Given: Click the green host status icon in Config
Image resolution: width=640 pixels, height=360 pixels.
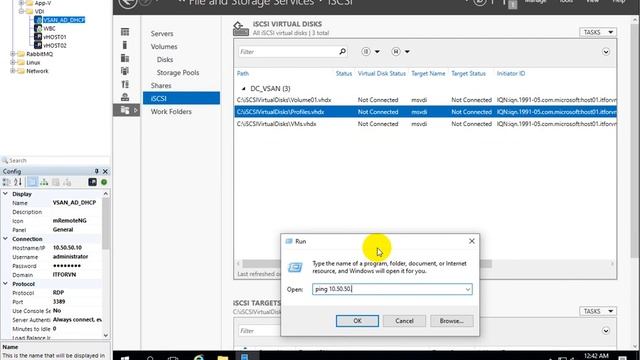Looking at the screenshot, I should click(104, 182).
